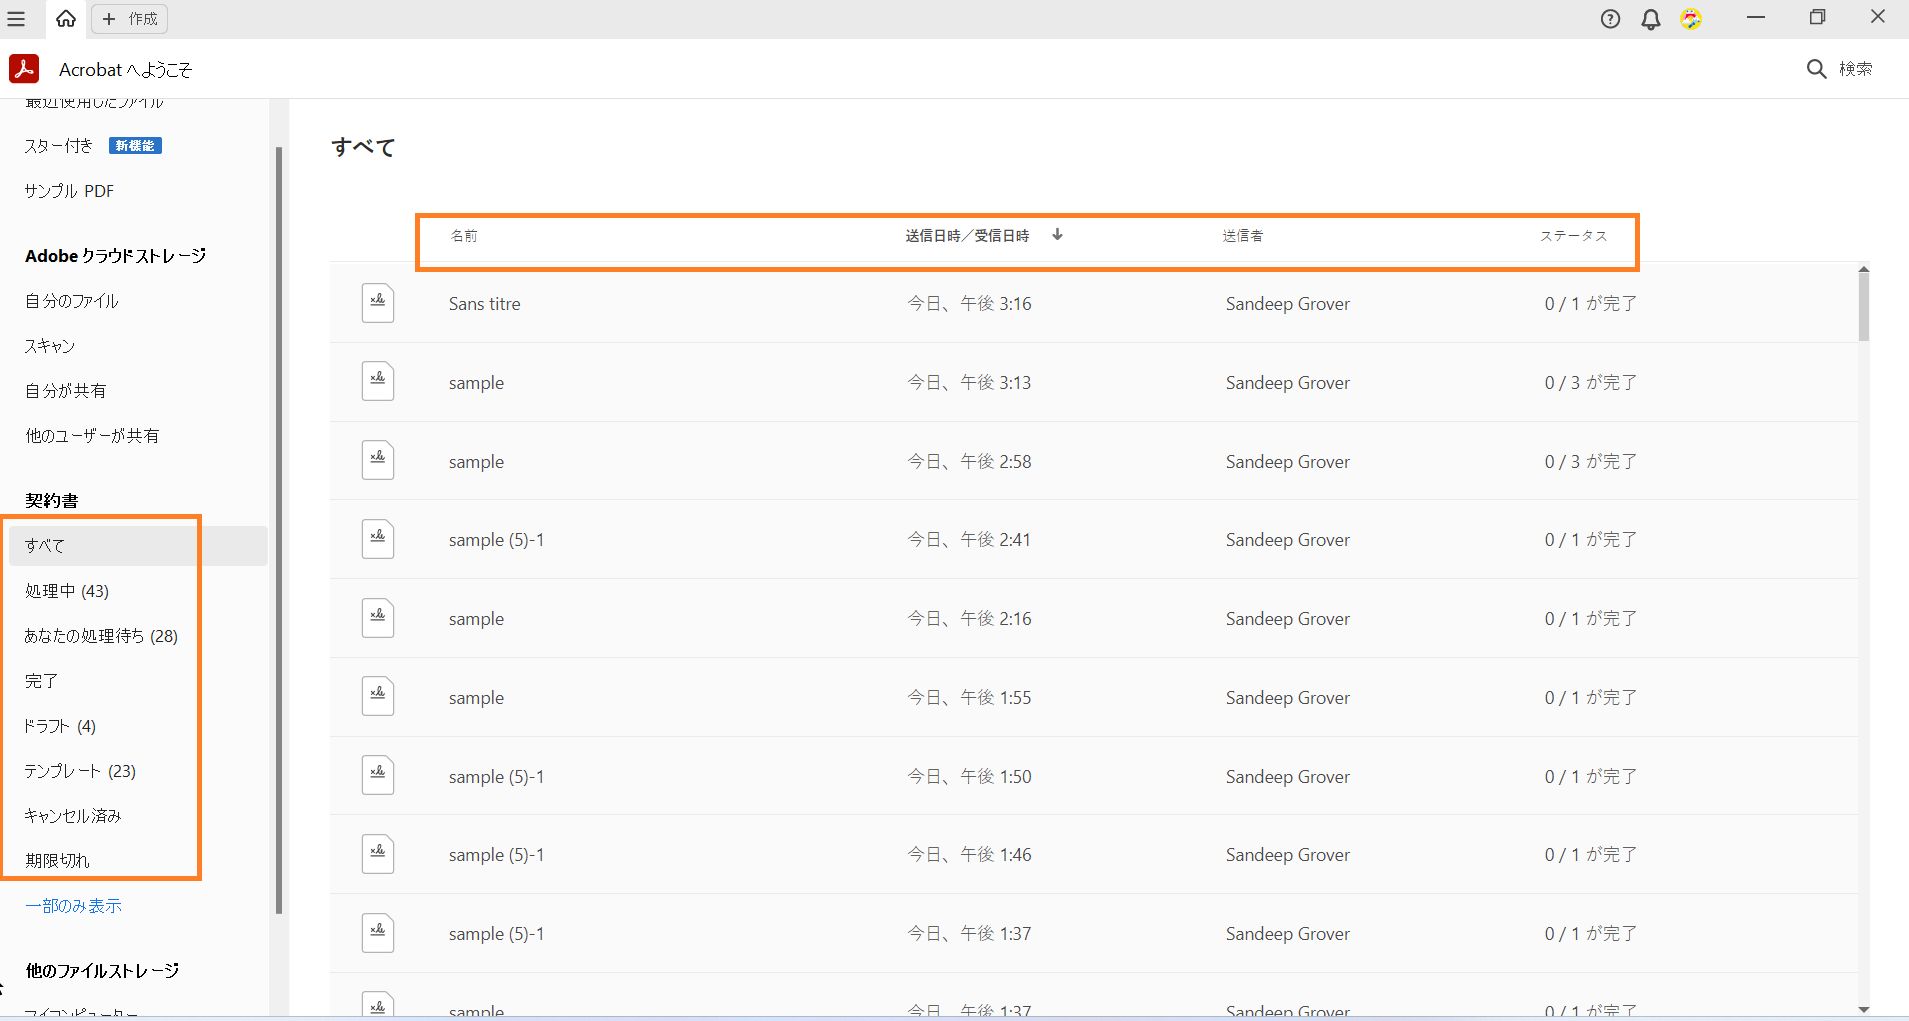Click Sandeep Grover in the Sans titre row
The height and width of the screenshot is (1021, 1909).
(1288, 304)
